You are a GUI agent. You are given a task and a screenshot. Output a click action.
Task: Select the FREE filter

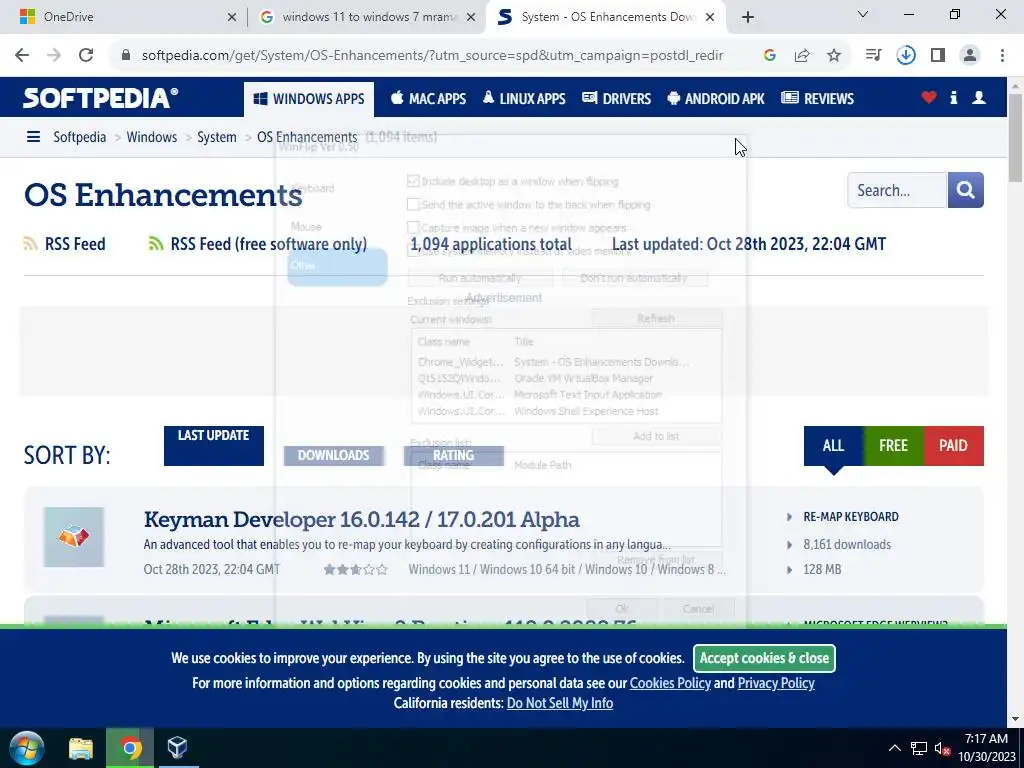[893, 446]
